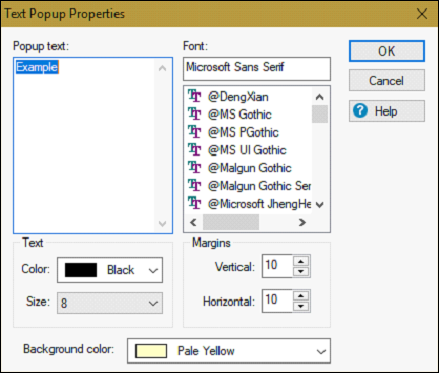Click the TrueType icon beside @Malgun Gothic

(194, 167)
